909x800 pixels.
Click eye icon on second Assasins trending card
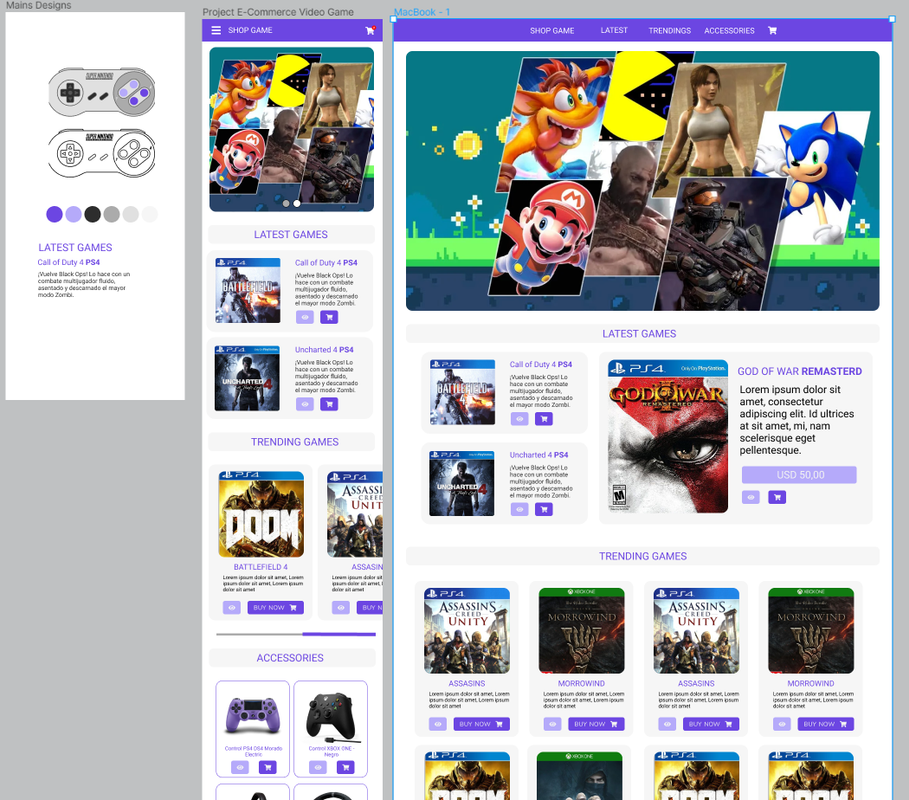point(667,724)
